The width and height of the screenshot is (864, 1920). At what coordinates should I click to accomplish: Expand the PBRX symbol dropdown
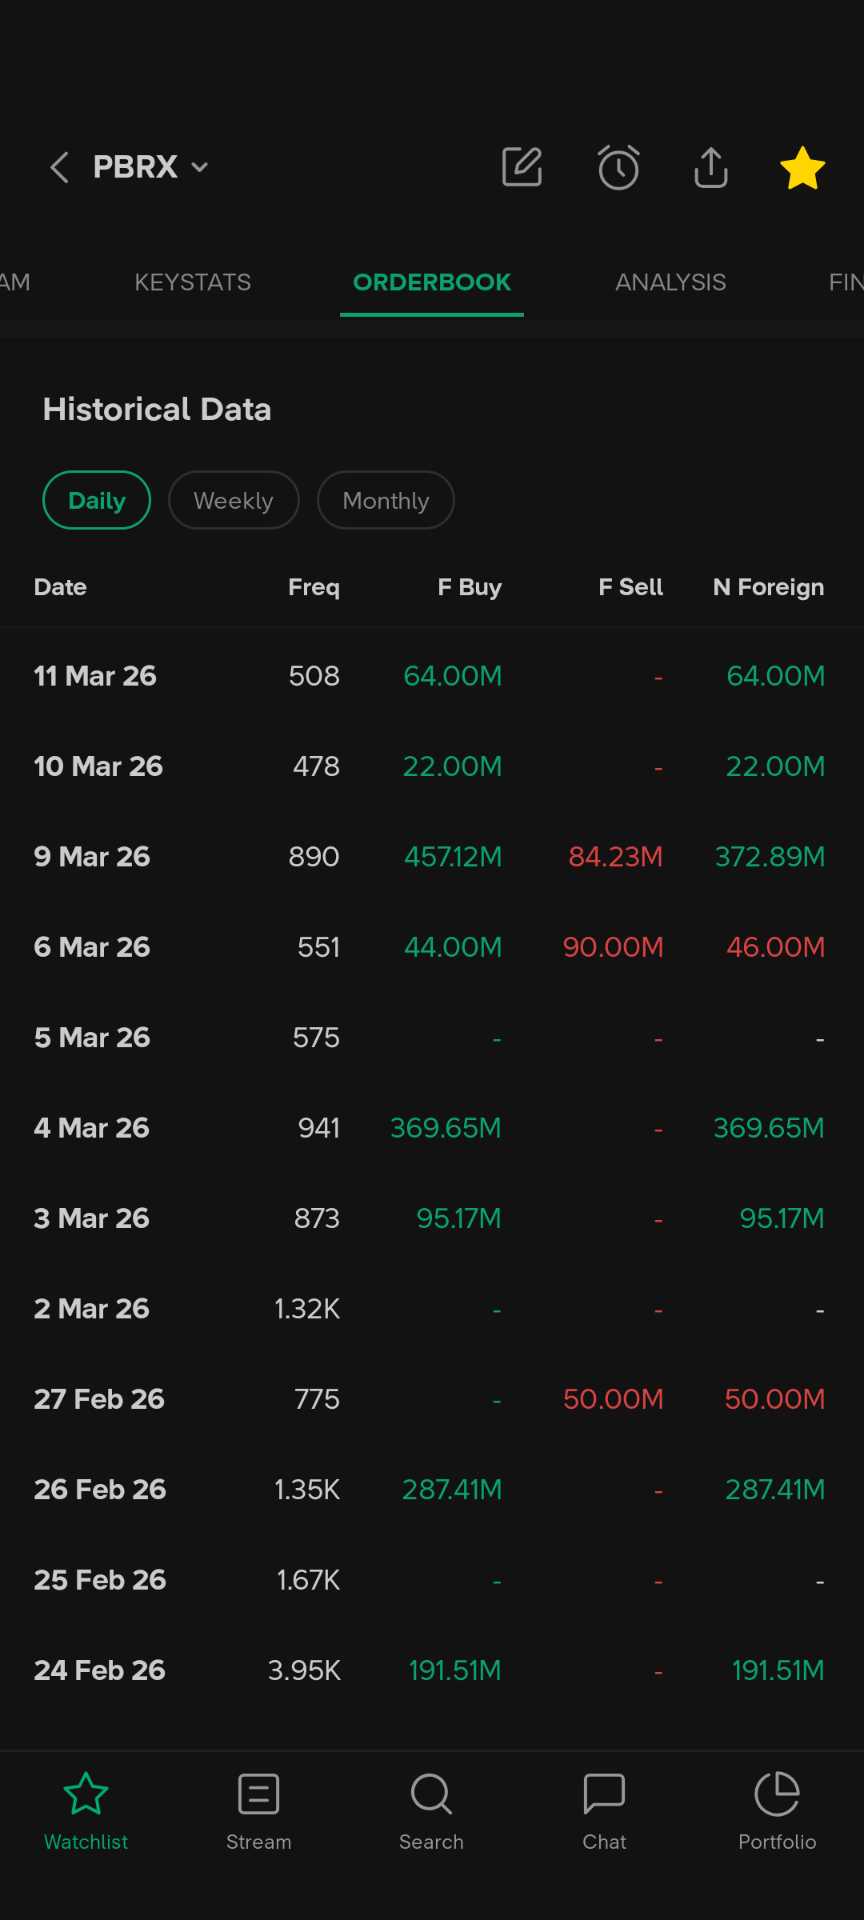(199, 167)
